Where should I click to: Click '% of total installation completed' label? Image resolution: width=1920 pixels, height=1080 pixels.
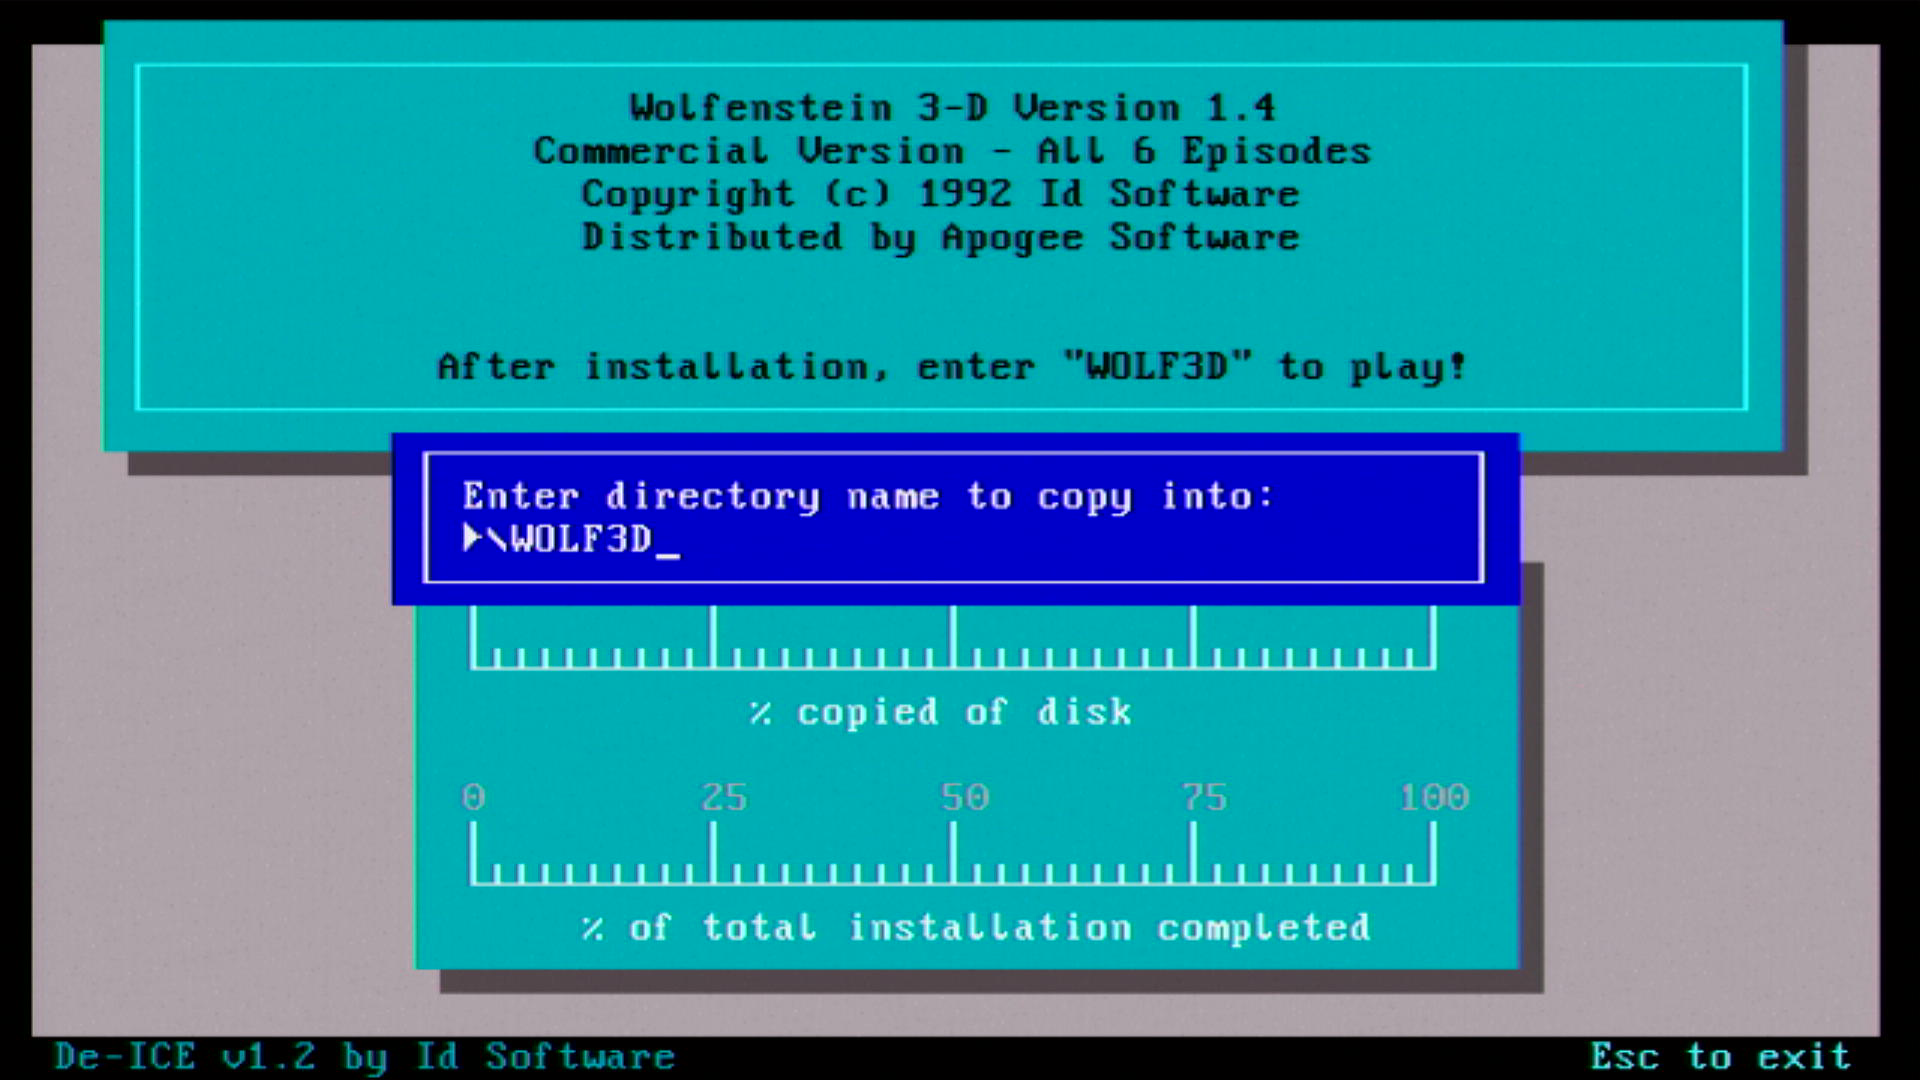pos(975,927)
